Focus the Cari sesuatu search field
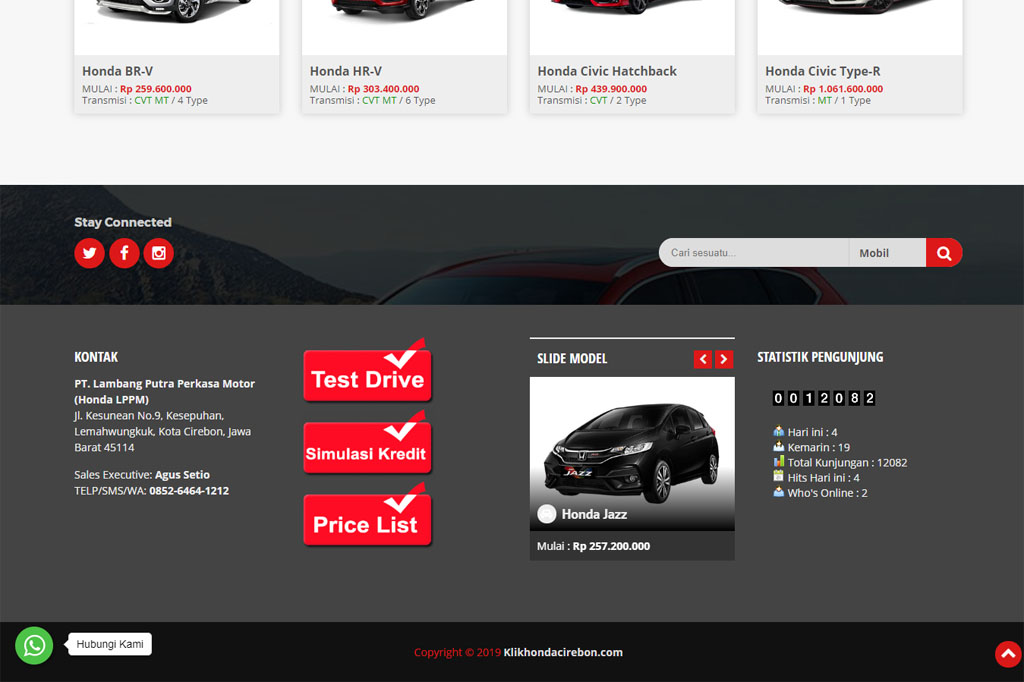 pos(754,253)
